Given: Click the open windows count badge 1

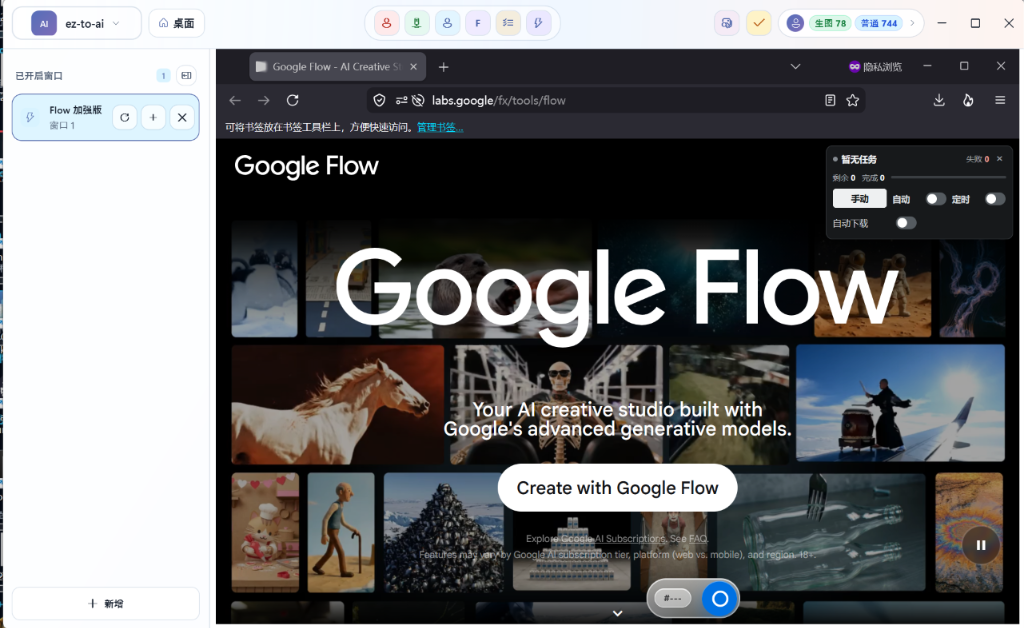Looking at the screenshot, I should tap(163, 76).
